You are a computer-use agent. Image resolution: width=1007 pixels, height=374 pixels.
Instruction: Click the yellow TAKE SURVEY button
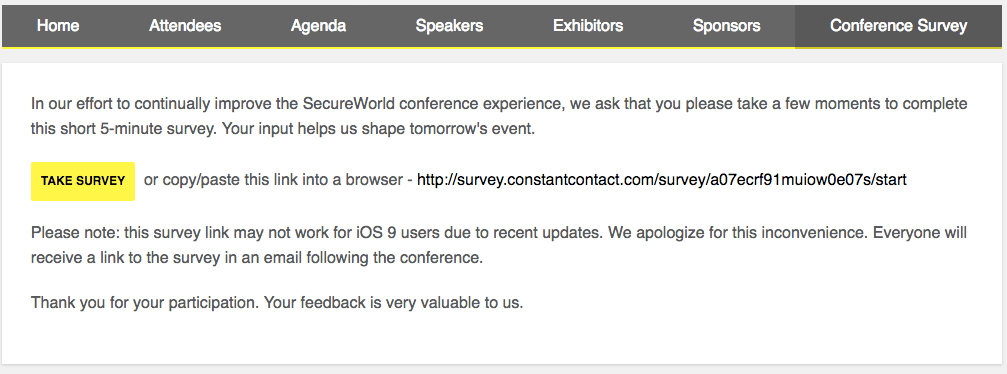[x=83, y=181]
